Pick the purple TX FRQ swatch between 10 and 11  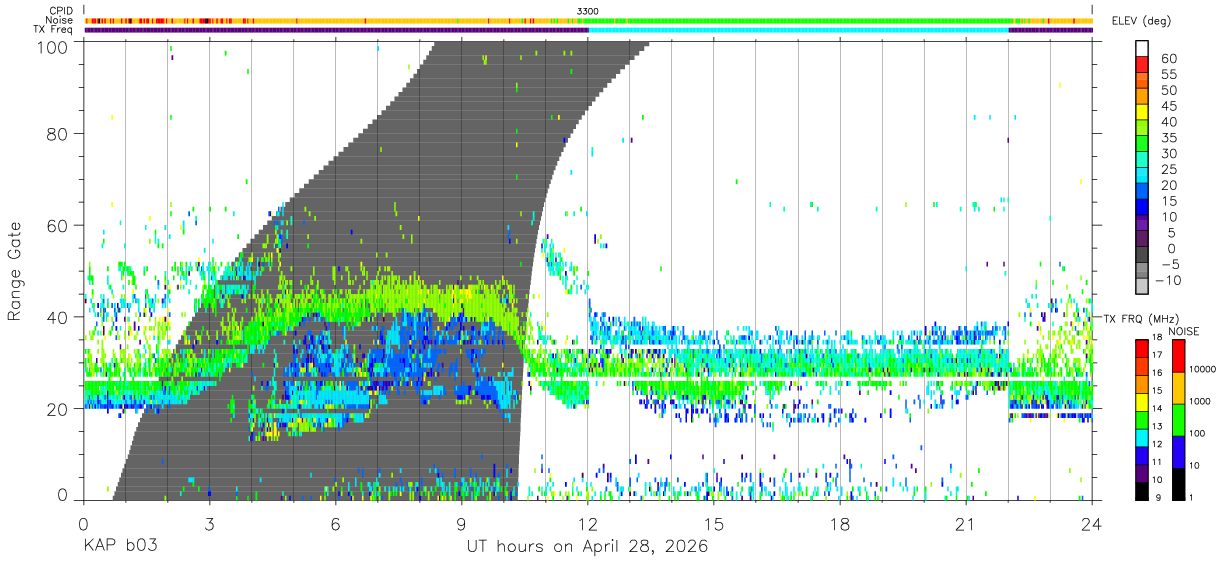pos(1141,471)
